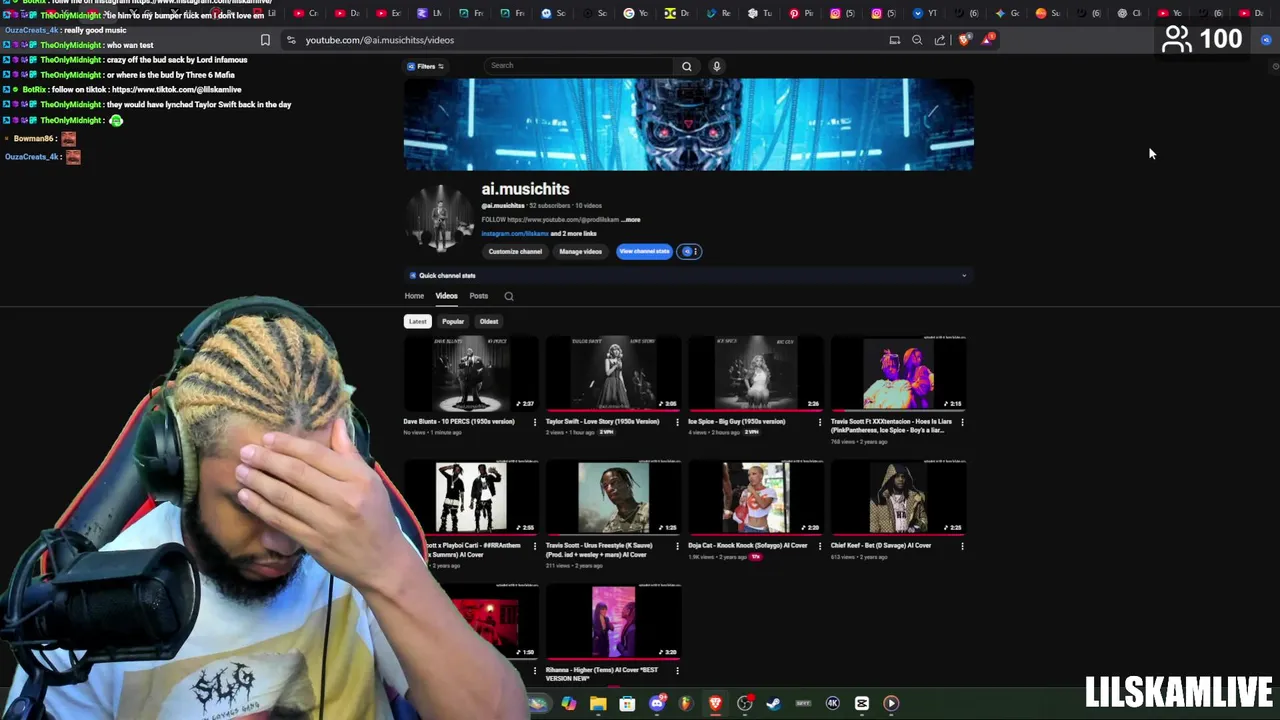Screen dimensions: 1280x720
Task: Open options menu for Hoes Is Liars video
Action: 962,422
